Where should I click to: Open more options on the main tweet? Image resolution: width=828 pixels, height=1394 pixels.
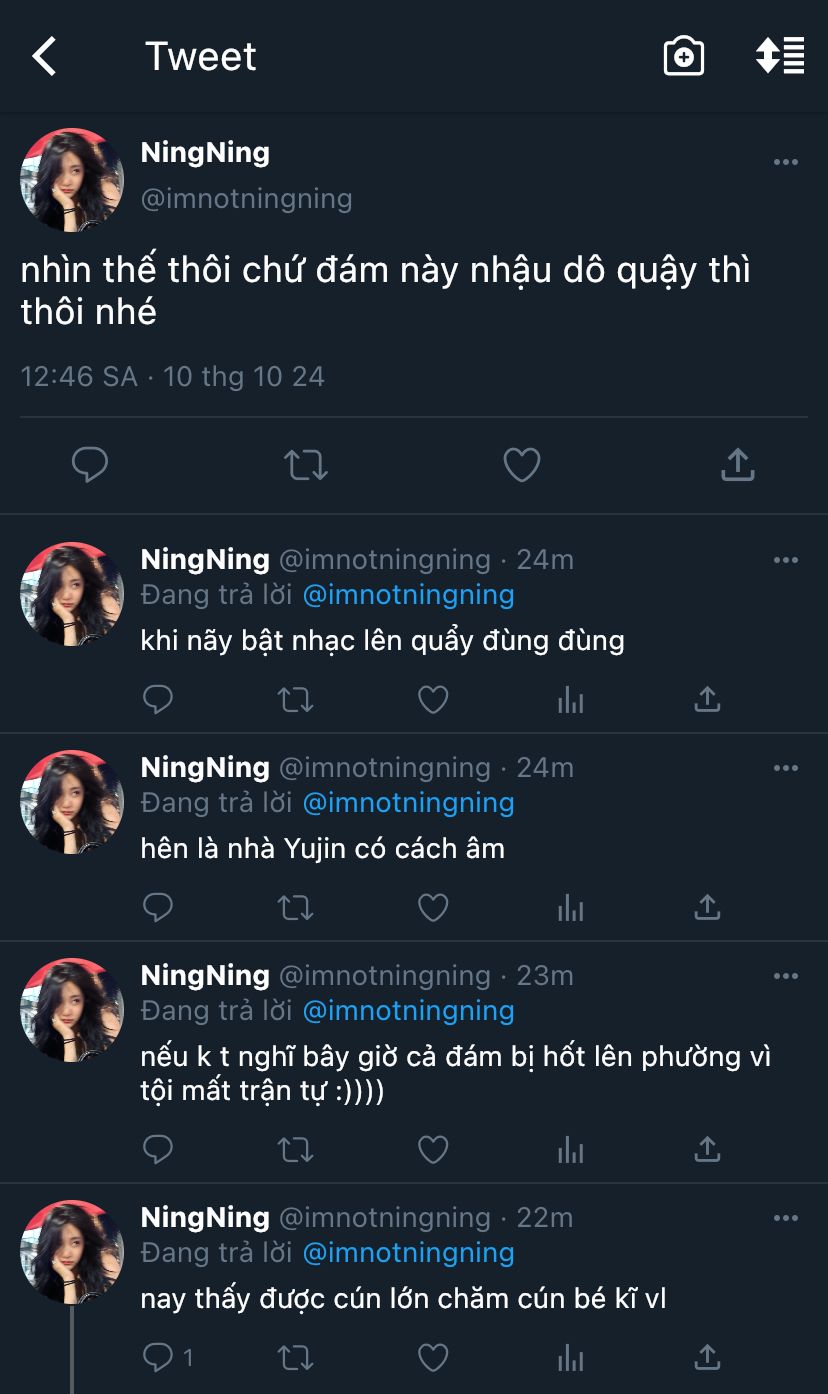(x=786, y=163)
